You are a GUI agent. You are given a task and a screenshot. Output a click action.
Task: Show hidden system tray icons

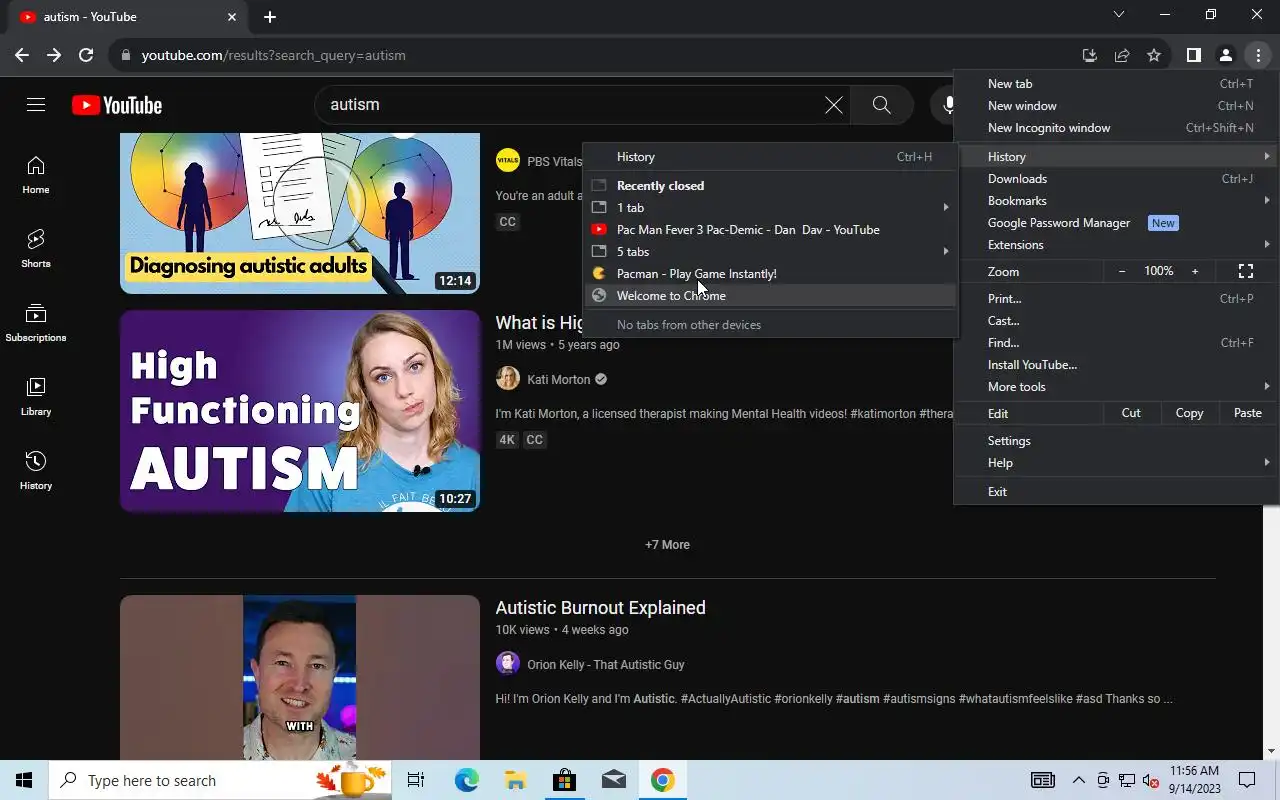click(x=1078, y=780)
